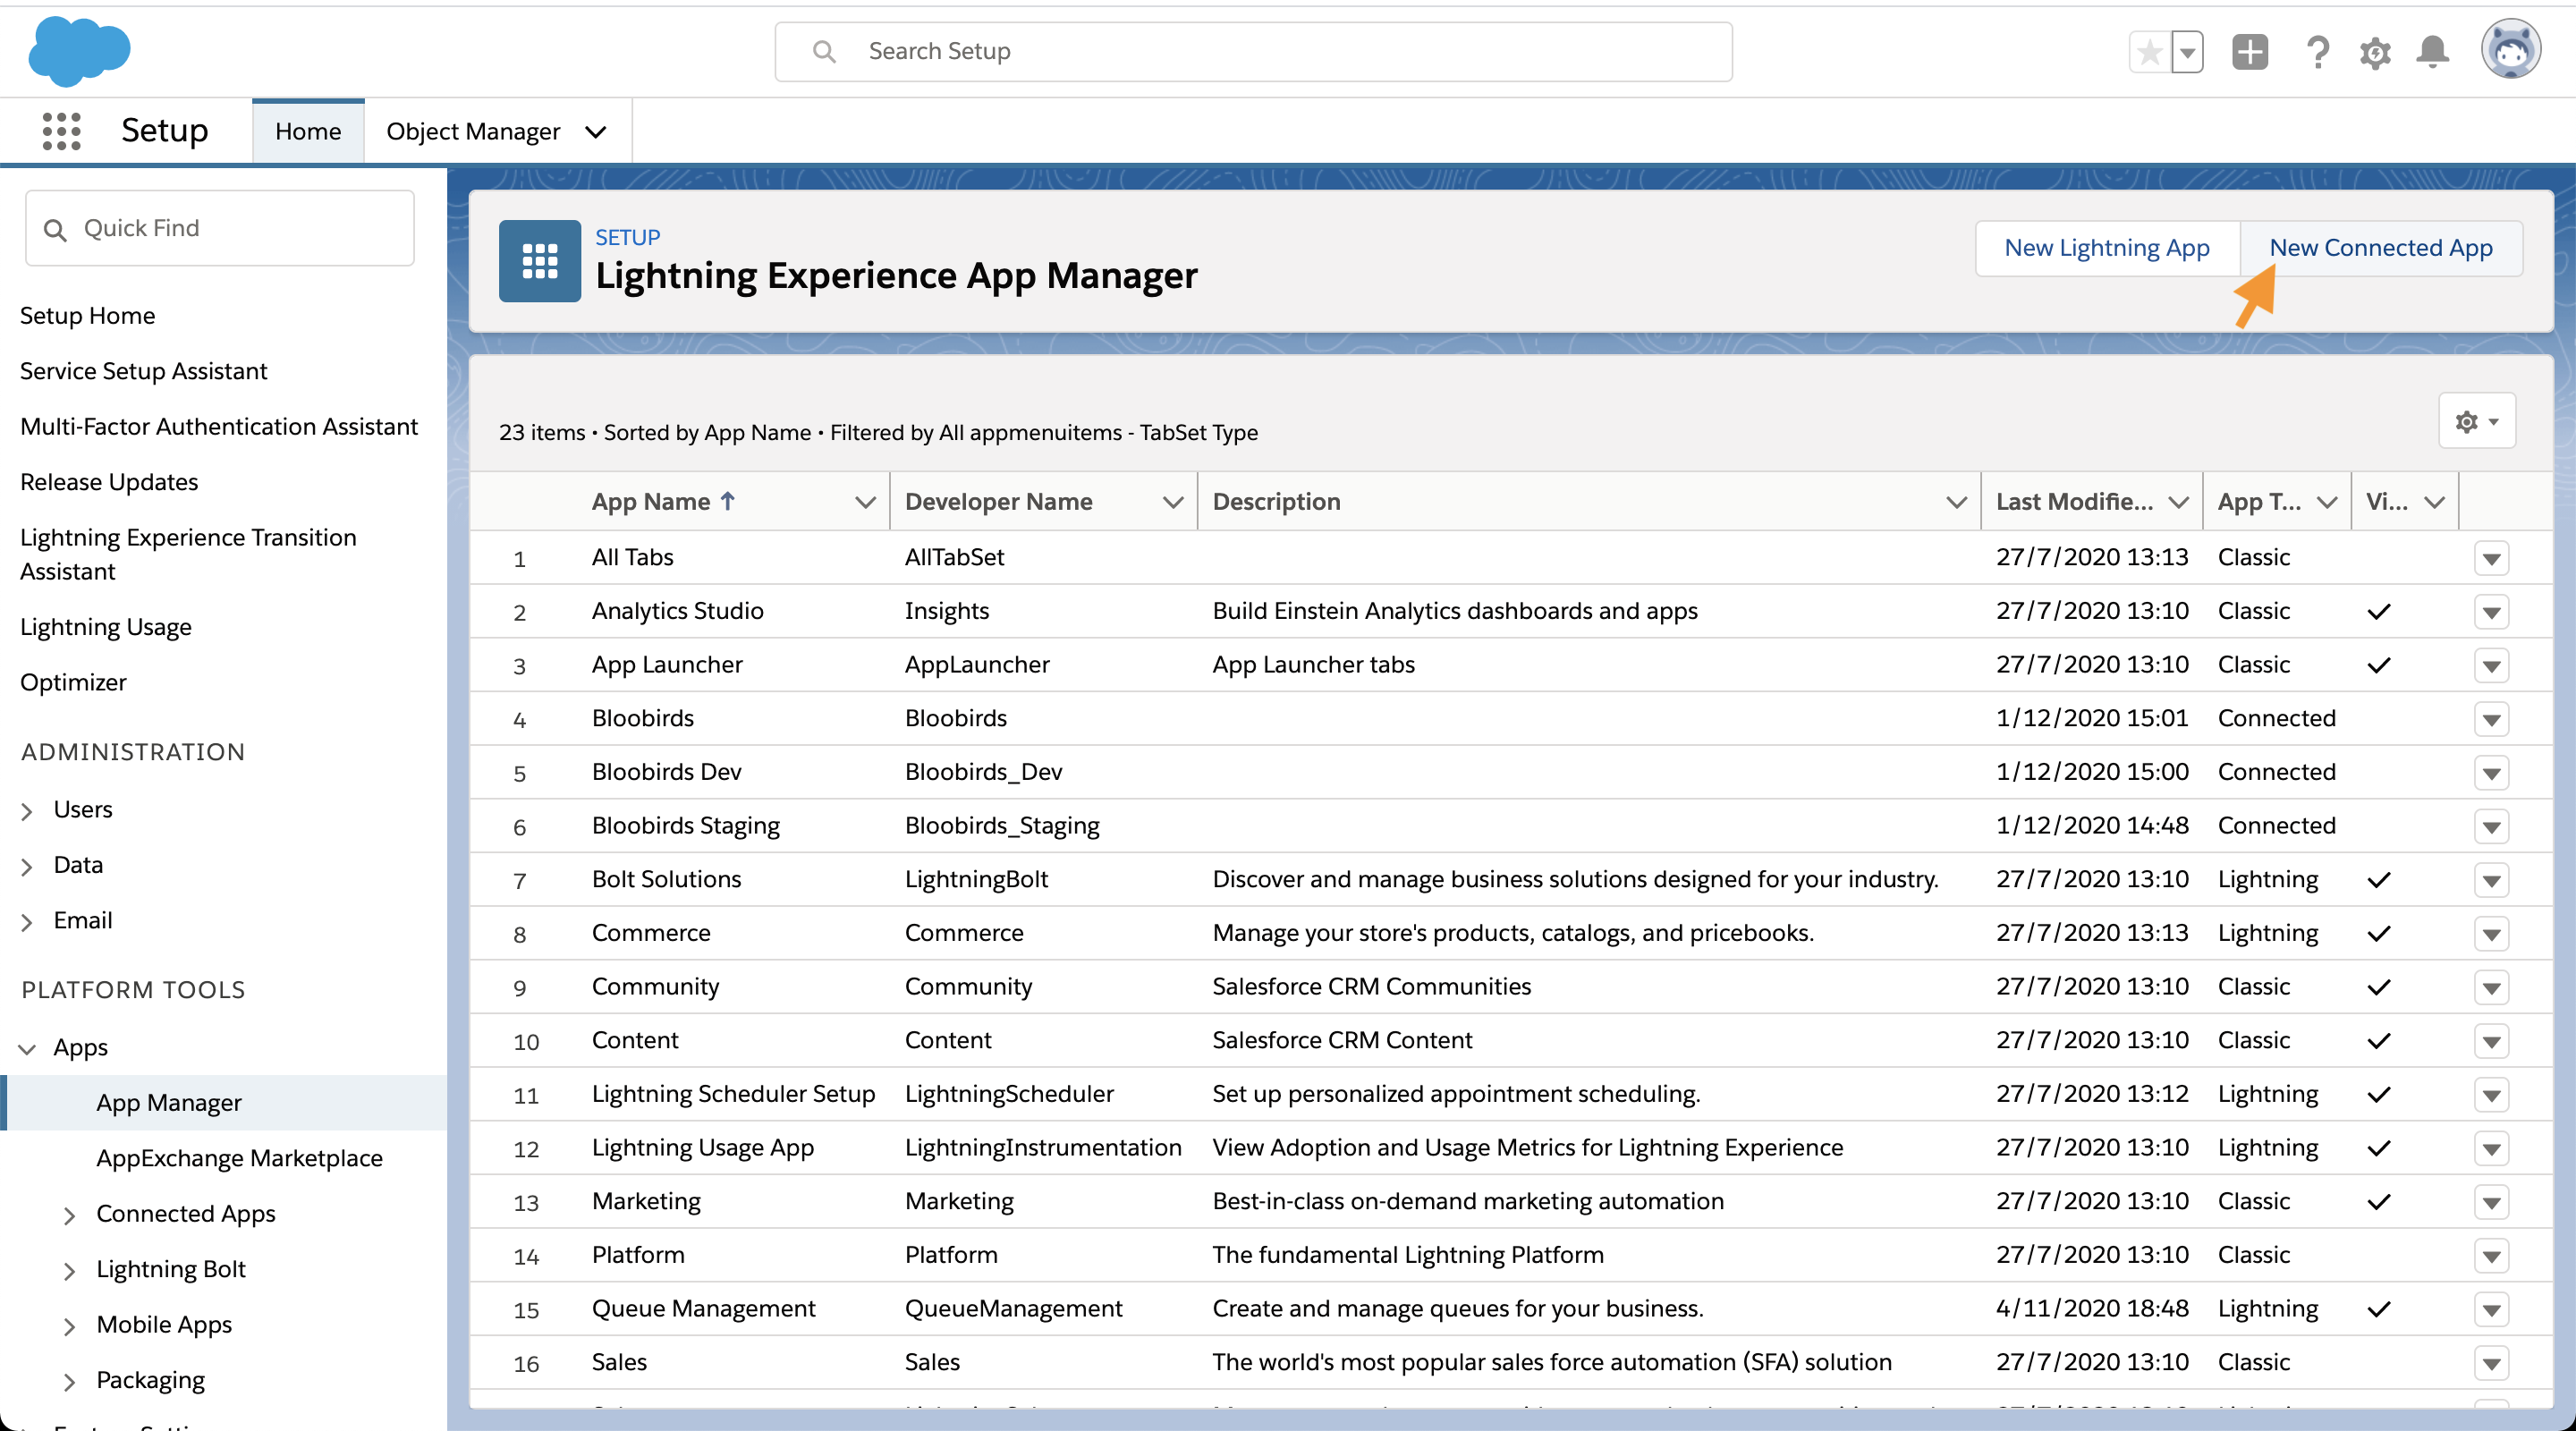Open row actions for Bloobirds Dev
2576x1431 pixels.
(2491, 773)
